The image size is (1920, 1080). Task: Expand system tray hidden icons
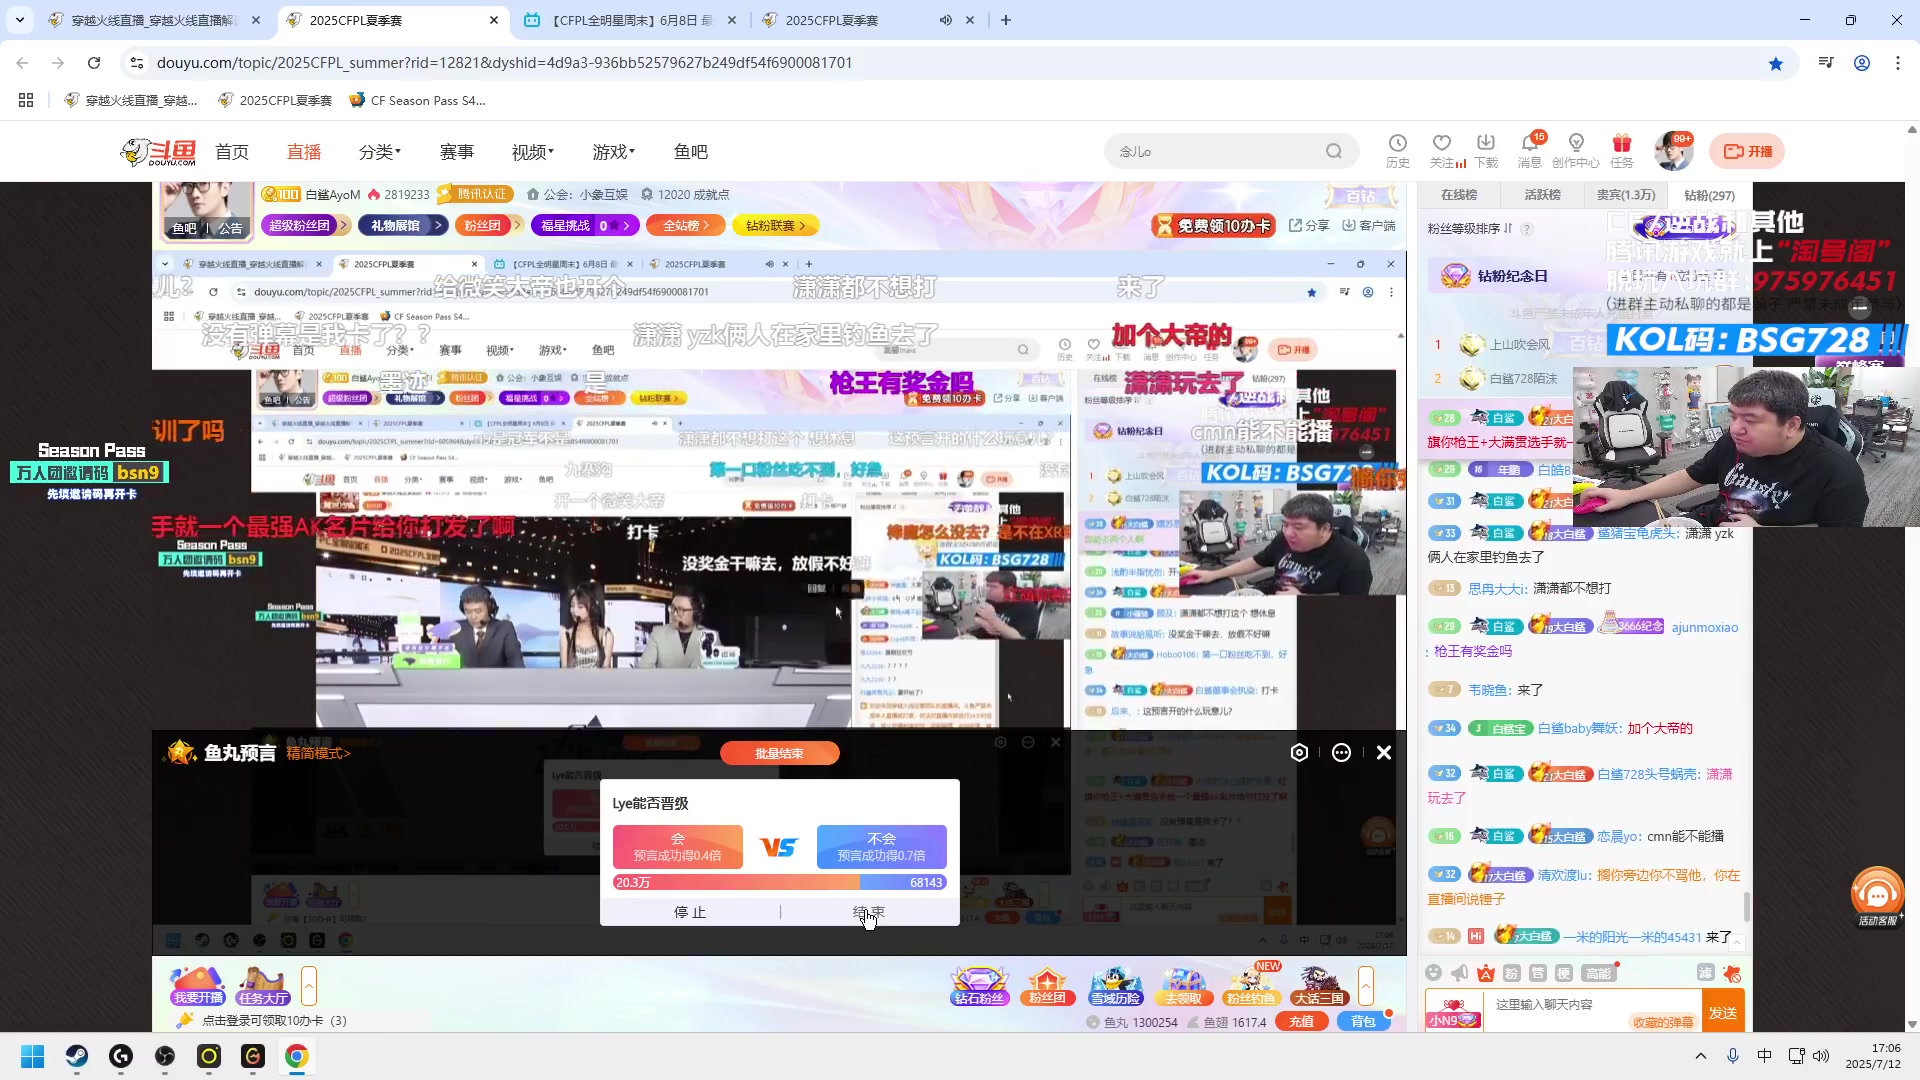[x=1701, y=1056]
